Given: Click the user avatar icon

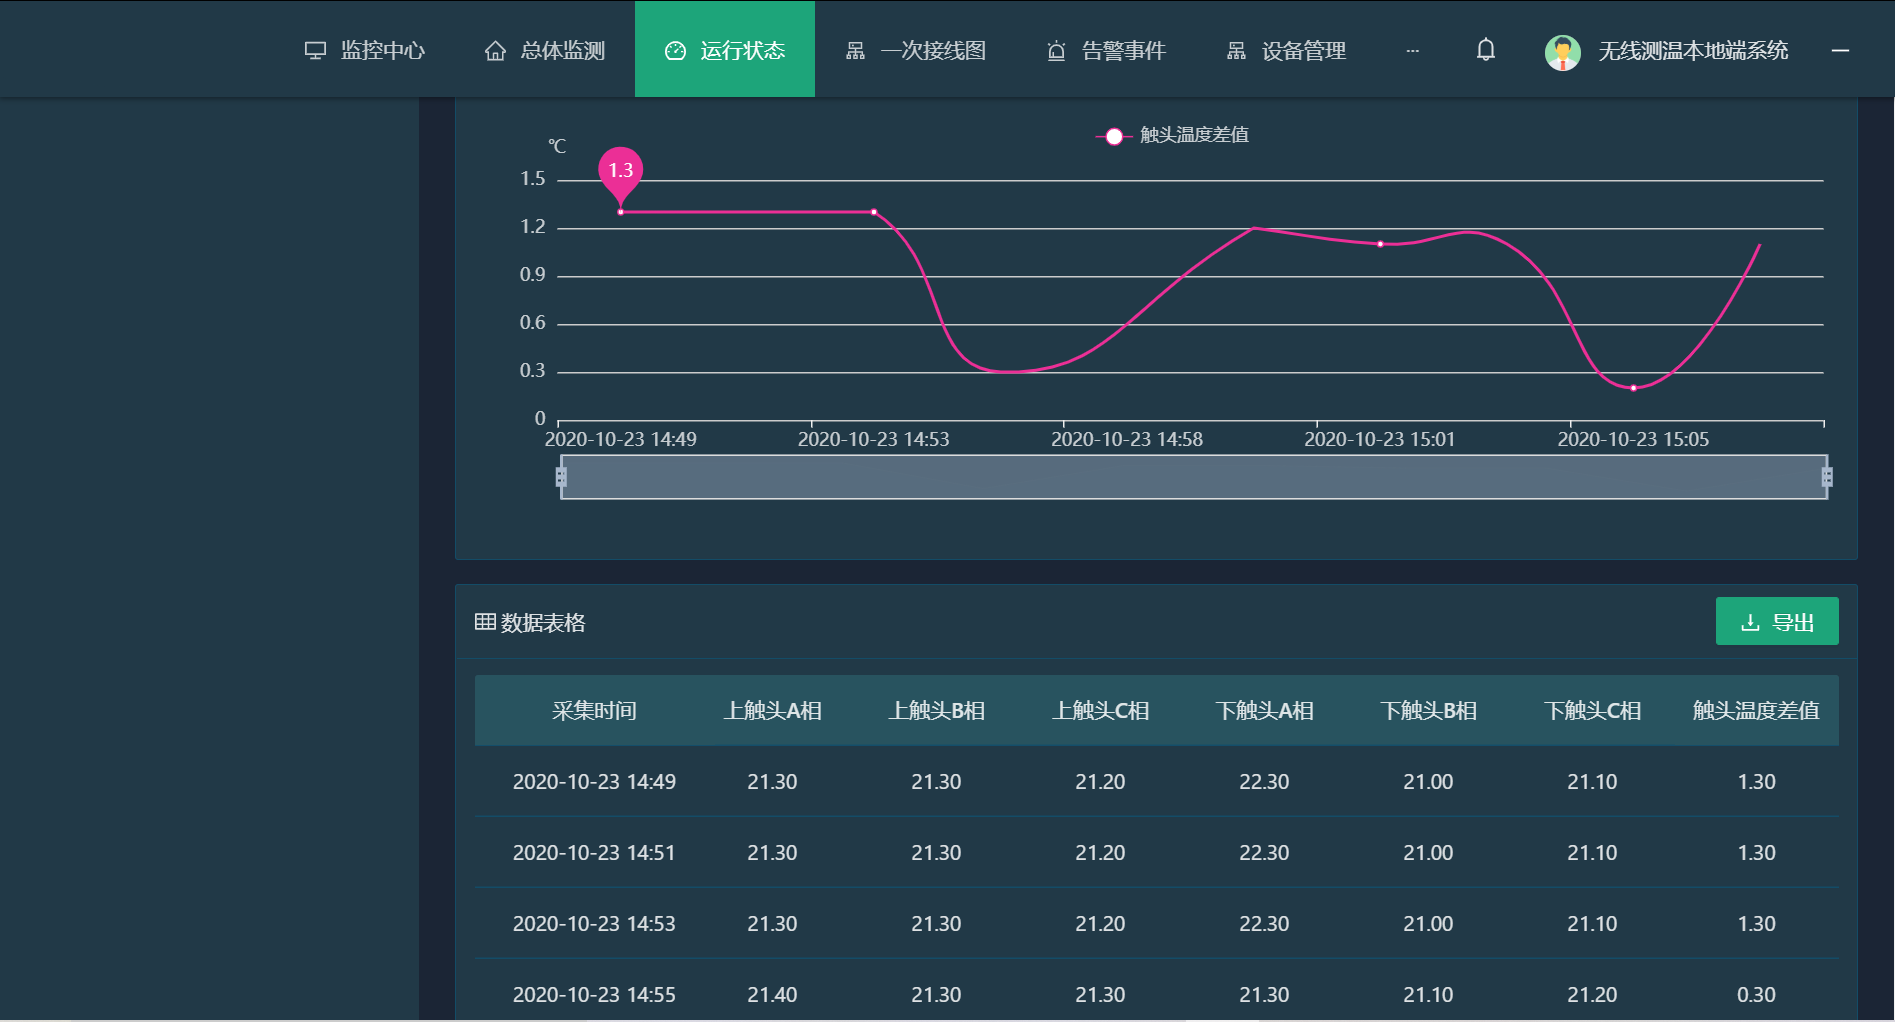Looking at the screenshot, I should tap(1562, 51).
